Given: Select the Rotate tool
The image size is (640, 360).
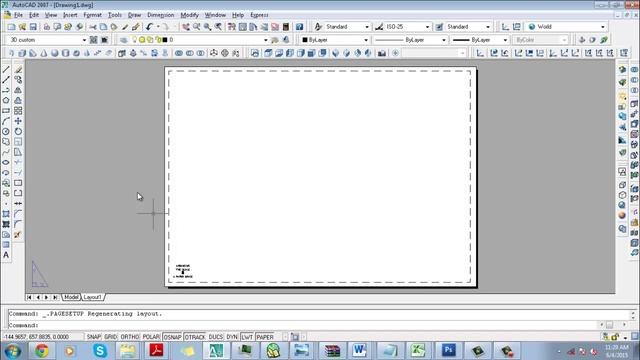Looking at the screenshot, I should [18, 131].
